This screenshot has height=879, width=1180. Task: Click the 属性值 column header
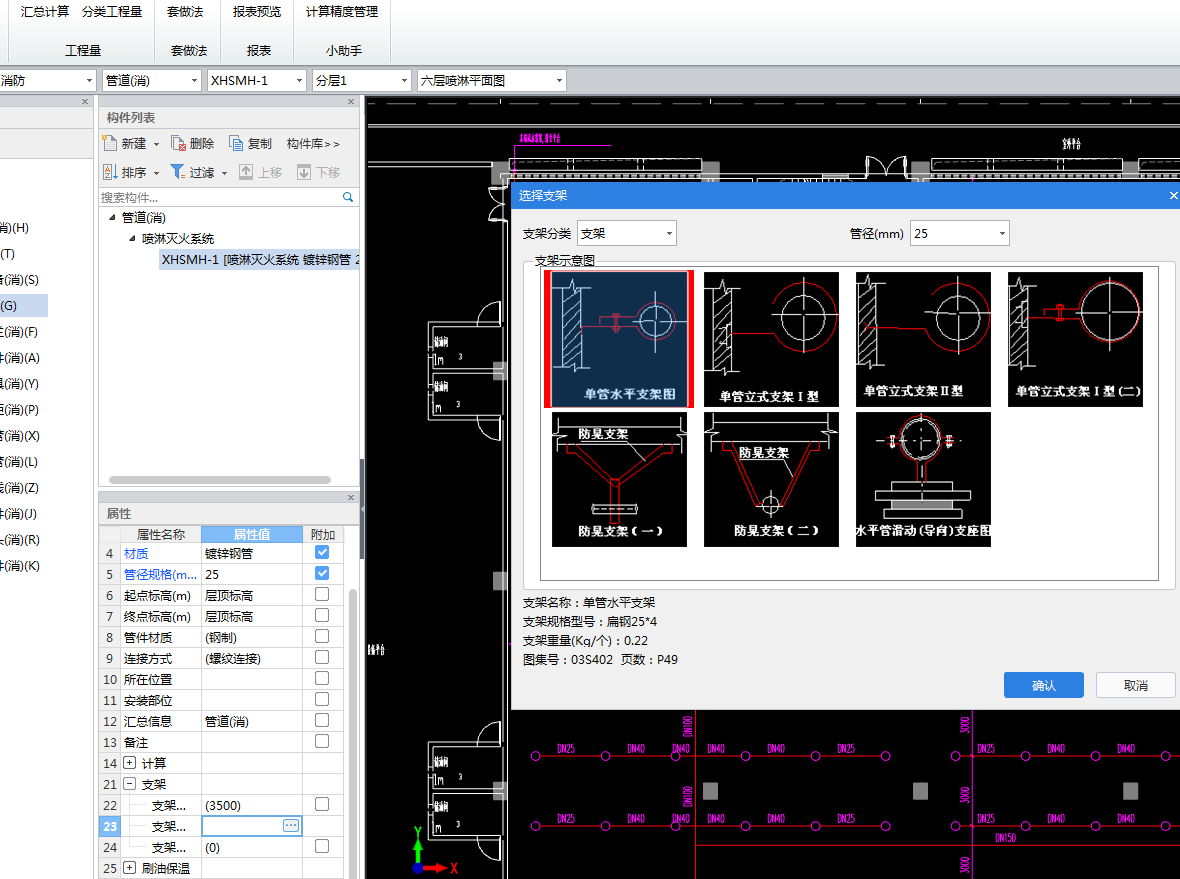click(x=252, y=534)
